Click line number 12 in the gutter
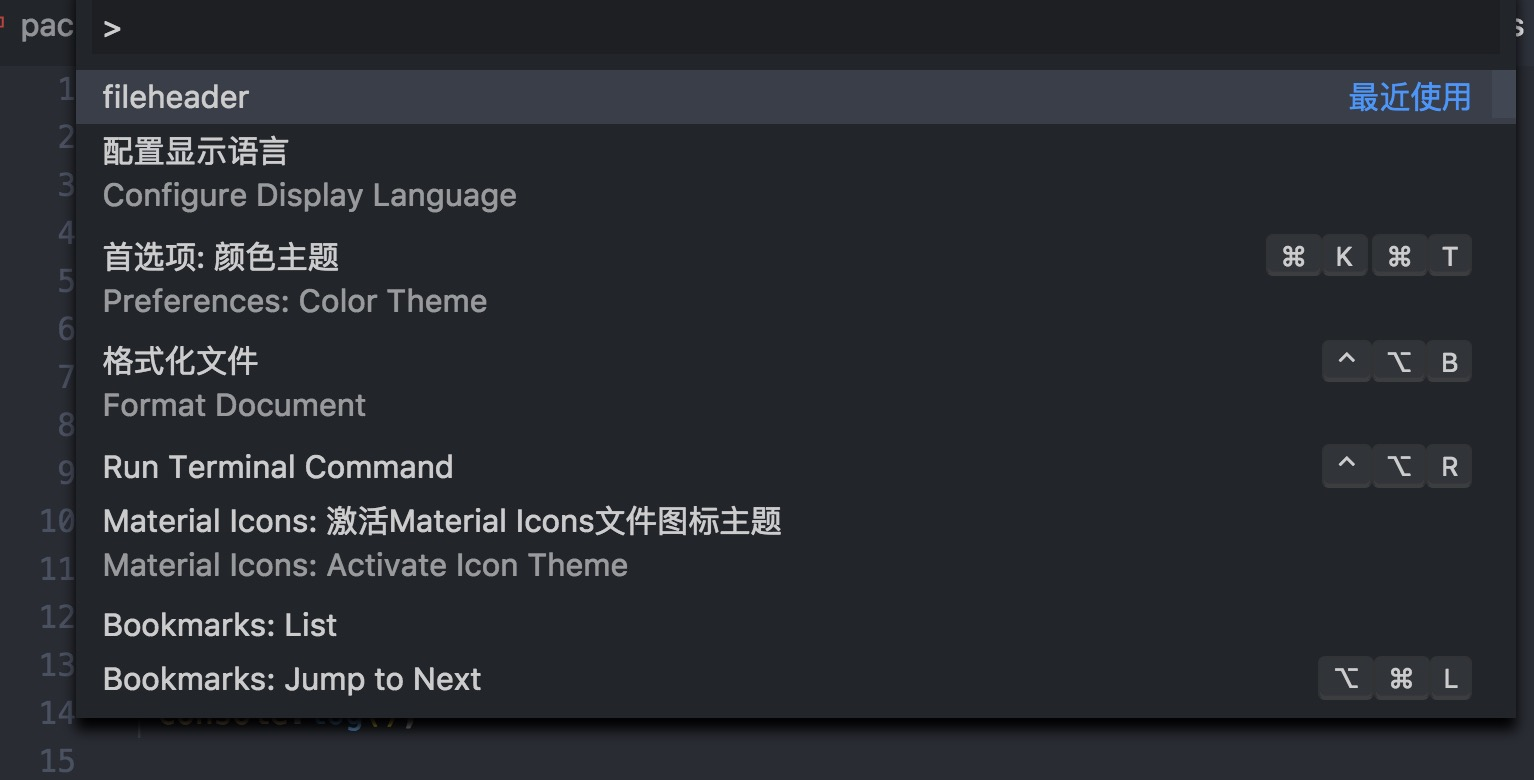Screen dimensions: 1534x780 click(57, 617)
